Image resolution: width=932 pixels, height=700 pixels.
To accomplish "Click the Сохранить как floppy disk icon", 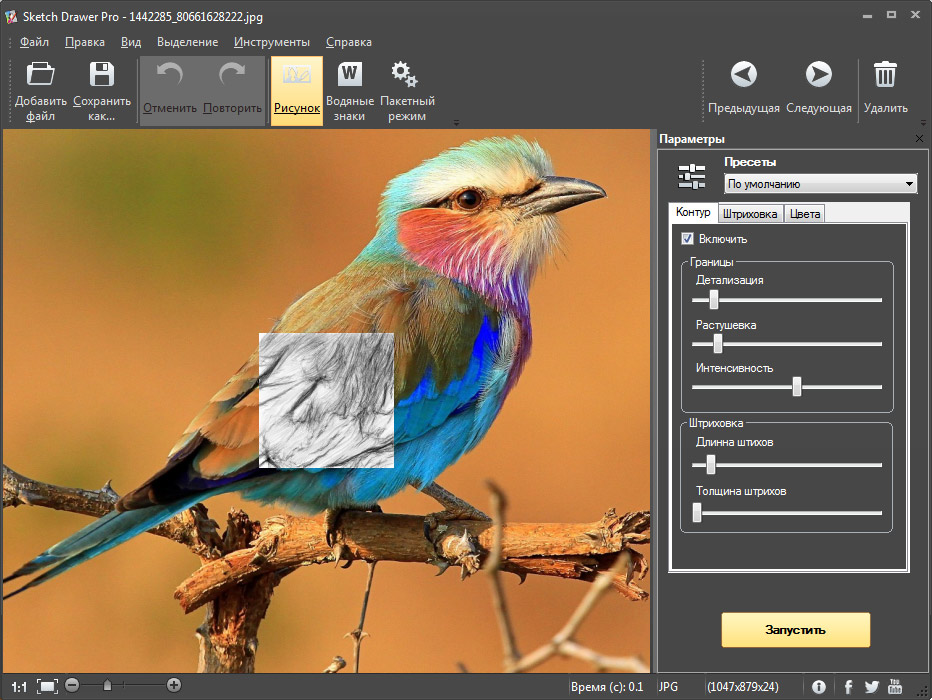I will [x=101, y=75].
